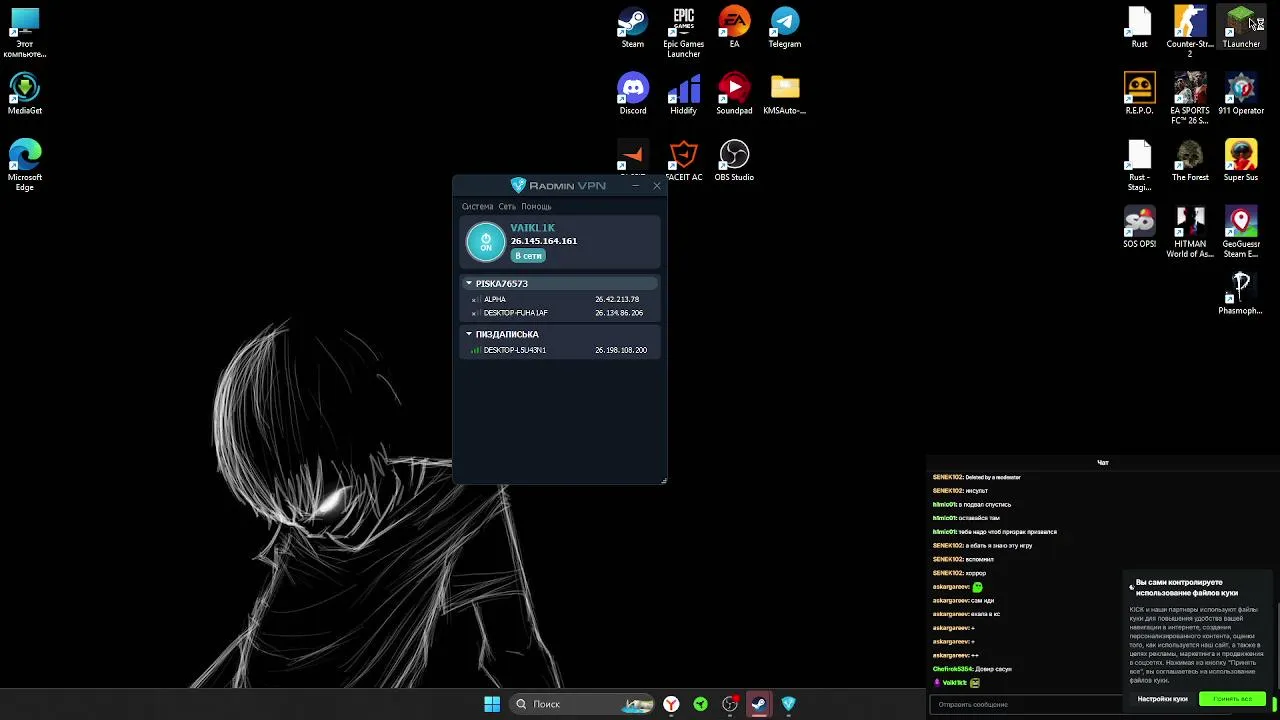Select the This PC desktop icon
The image size is (1280, 720).
pos(25,32)
